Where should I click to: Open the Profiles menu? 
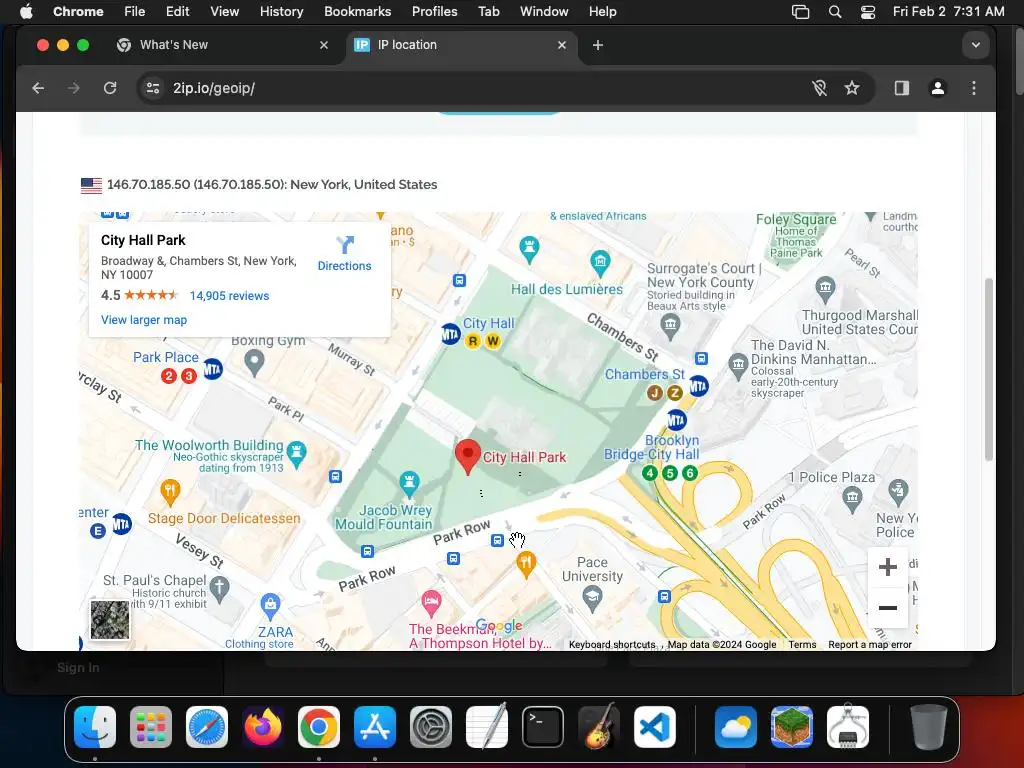(434, 12)
